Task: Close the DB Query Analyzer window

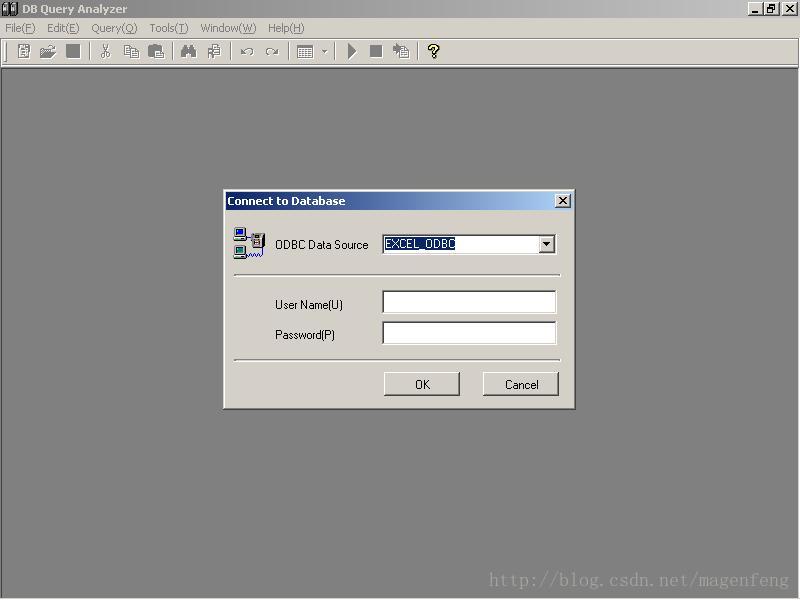Action: (x=790, y=9)
